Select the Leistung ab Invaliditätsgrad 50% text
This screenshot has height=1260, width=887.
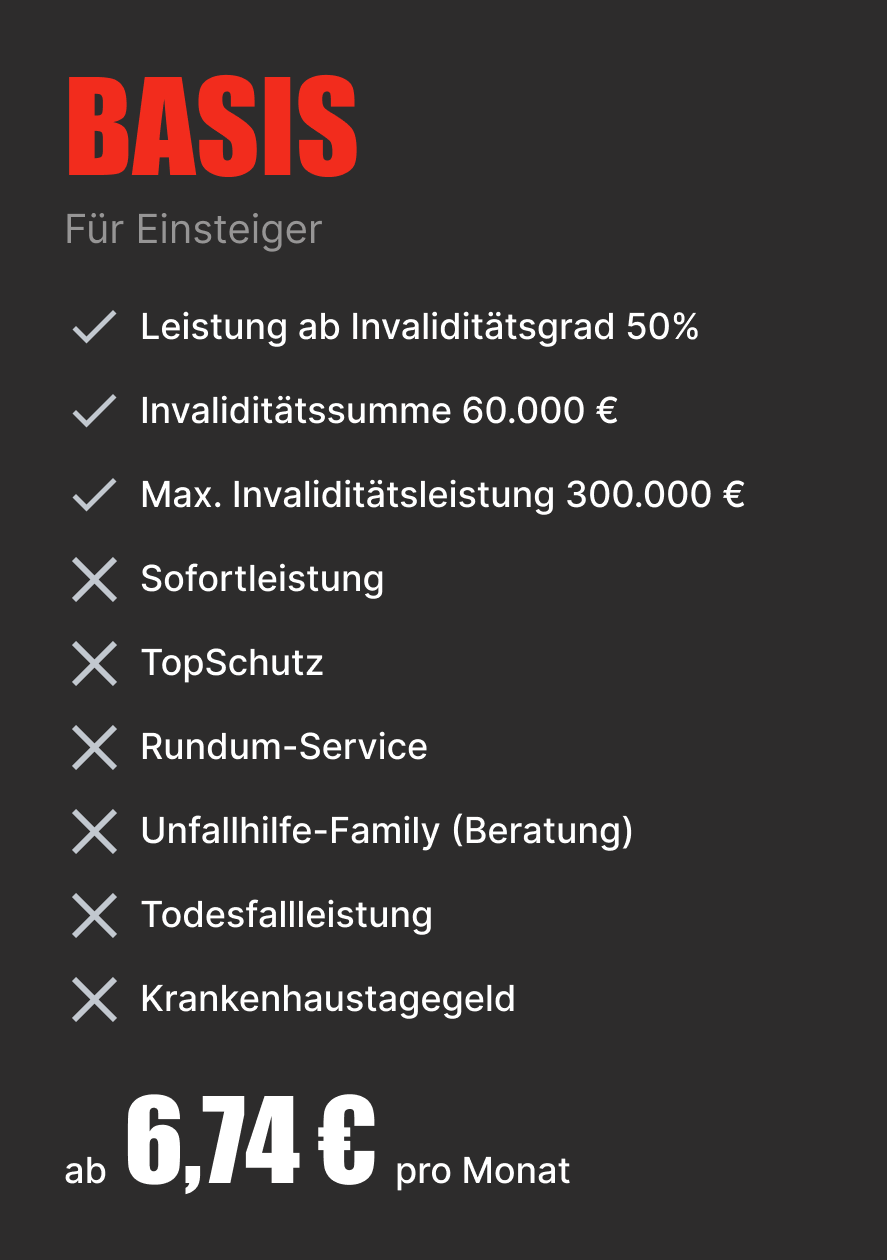coord(419,327)
